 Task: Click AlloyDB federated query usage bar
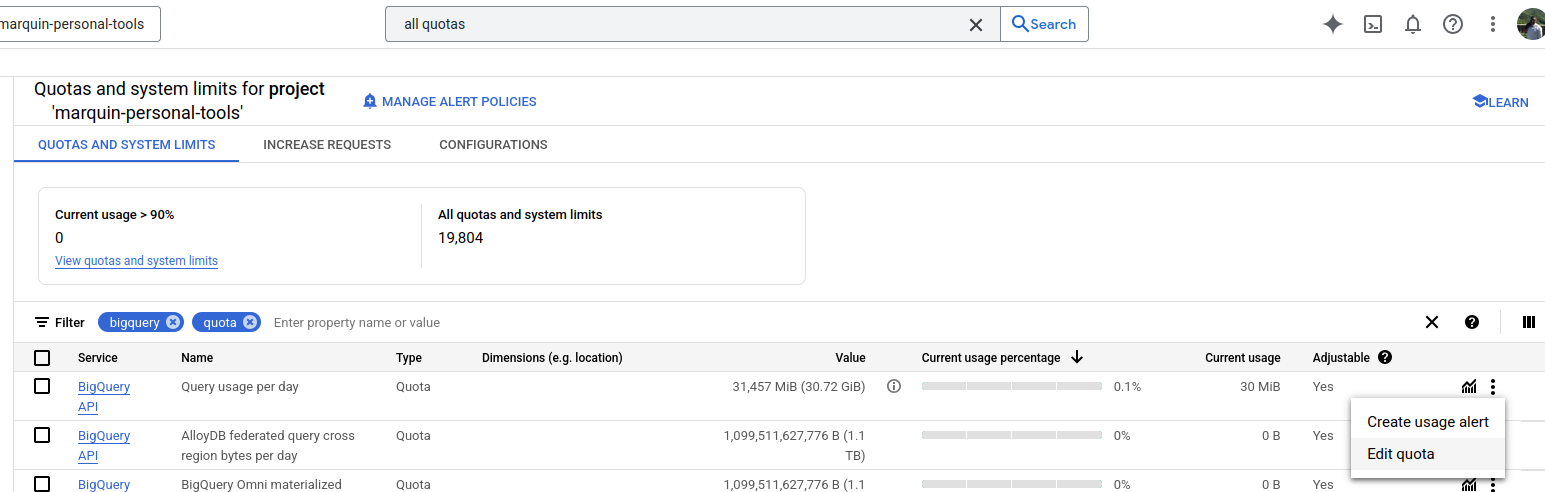coord(1012,435)
